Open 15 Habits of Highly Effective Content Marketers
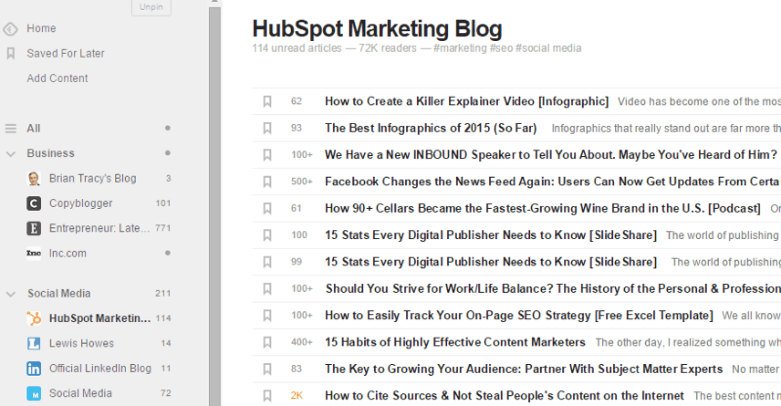 tap(455, 342)
